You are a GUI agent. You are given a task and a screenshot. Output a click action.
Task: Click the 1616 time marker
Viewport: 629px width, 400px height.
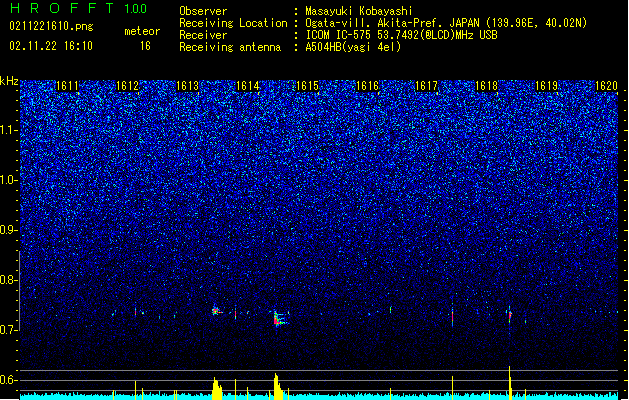coord(367,86)
